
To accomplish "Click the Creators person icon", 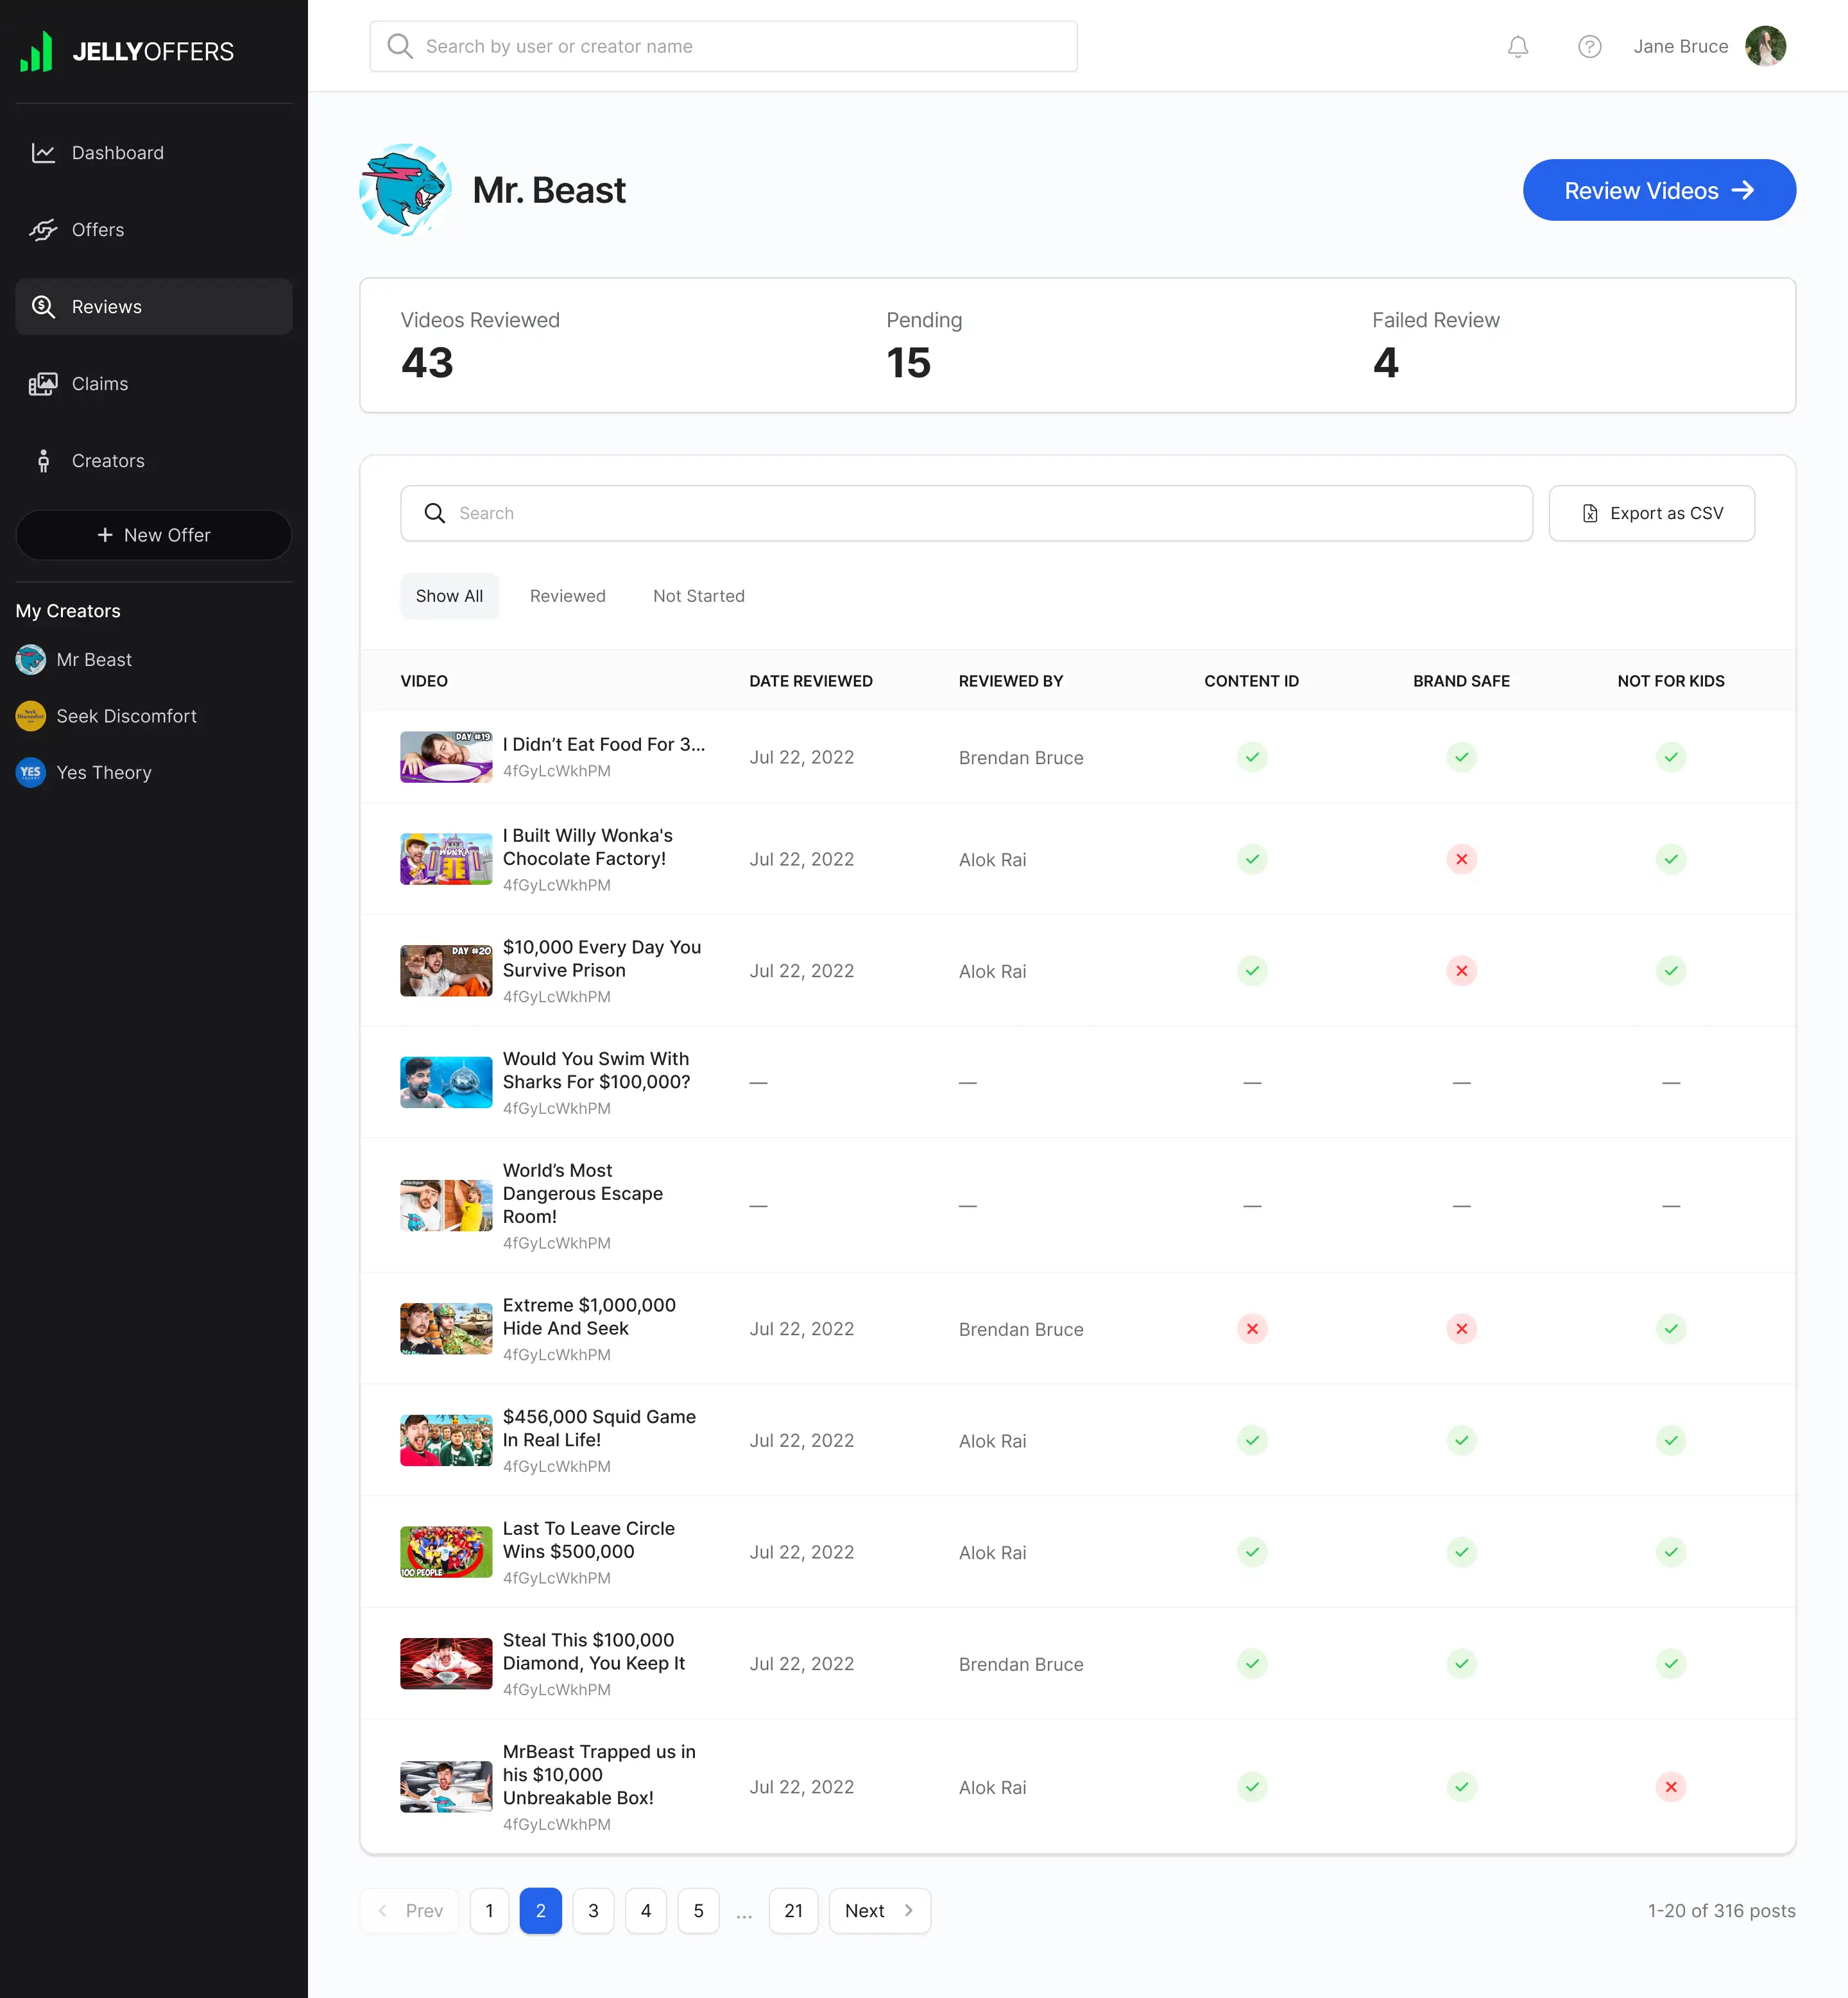I will click(43, 461).
